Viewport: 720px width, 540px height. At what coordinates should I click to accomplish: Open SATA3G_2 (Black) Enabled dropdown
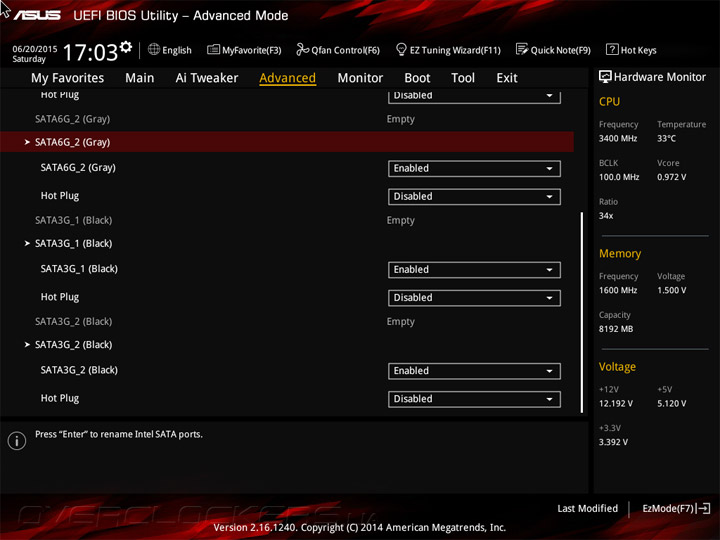coord(474,371)
